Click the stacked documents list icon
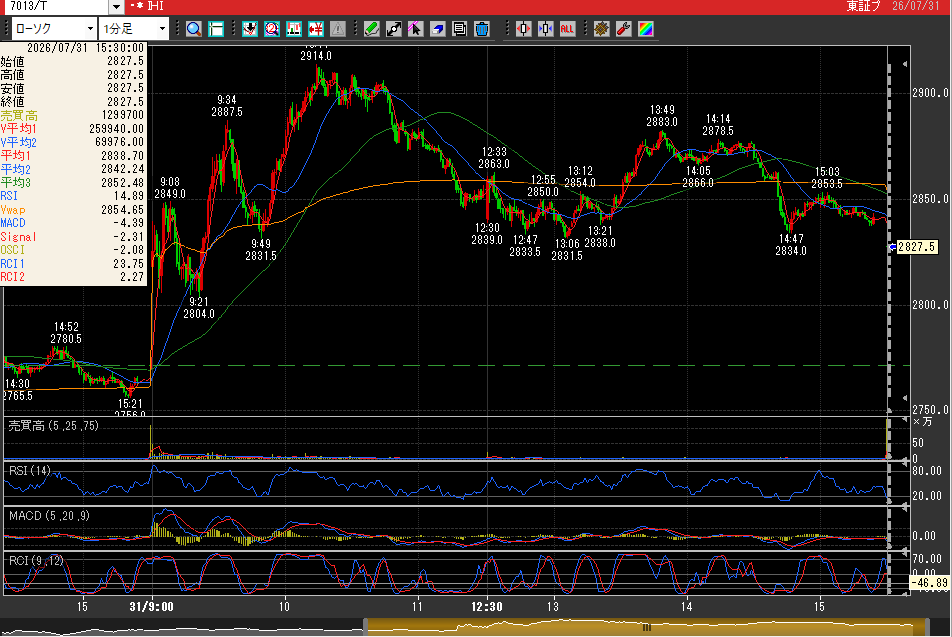Image resolution: width=952 pixels, height=637 pixels. 460,29
